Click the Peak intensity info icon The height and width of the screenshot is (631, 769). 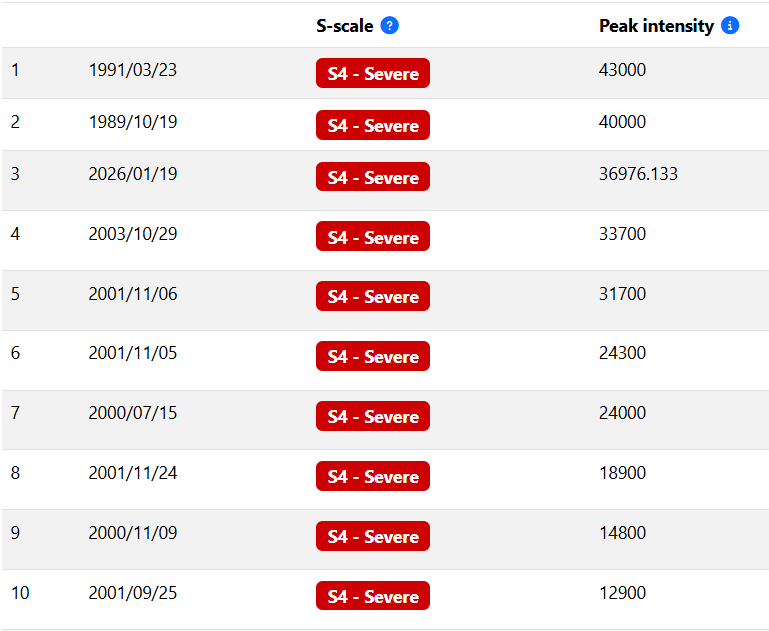pos(730,25)
